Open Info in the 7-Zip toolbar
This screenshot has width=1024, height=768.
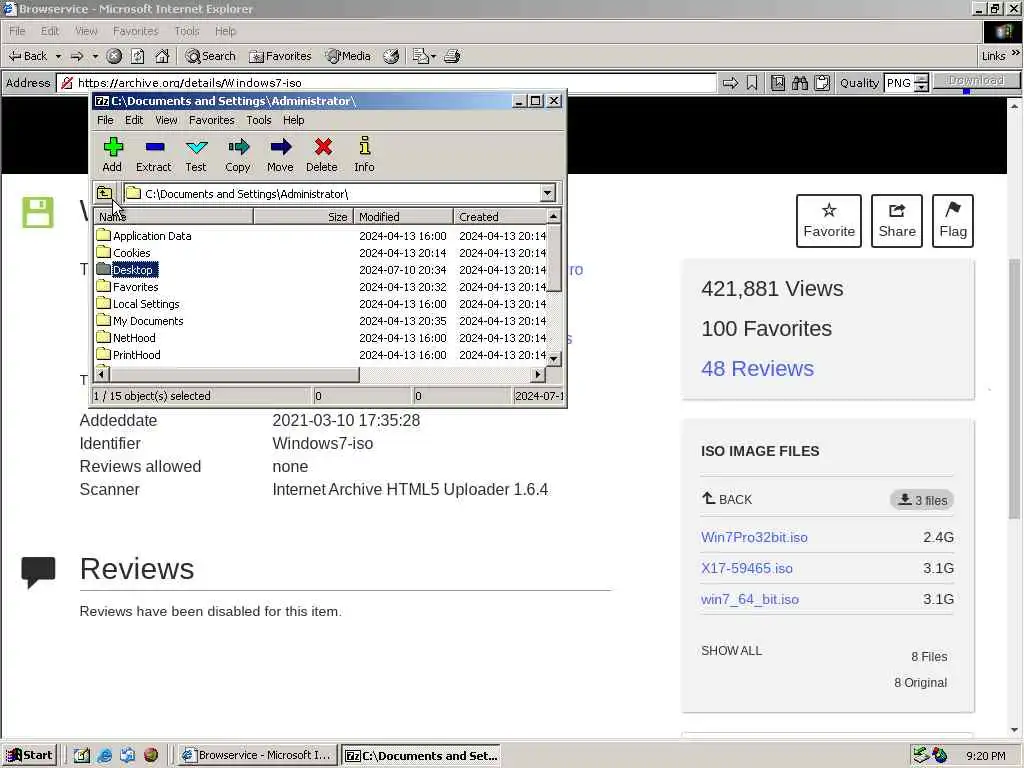(364, 155)
